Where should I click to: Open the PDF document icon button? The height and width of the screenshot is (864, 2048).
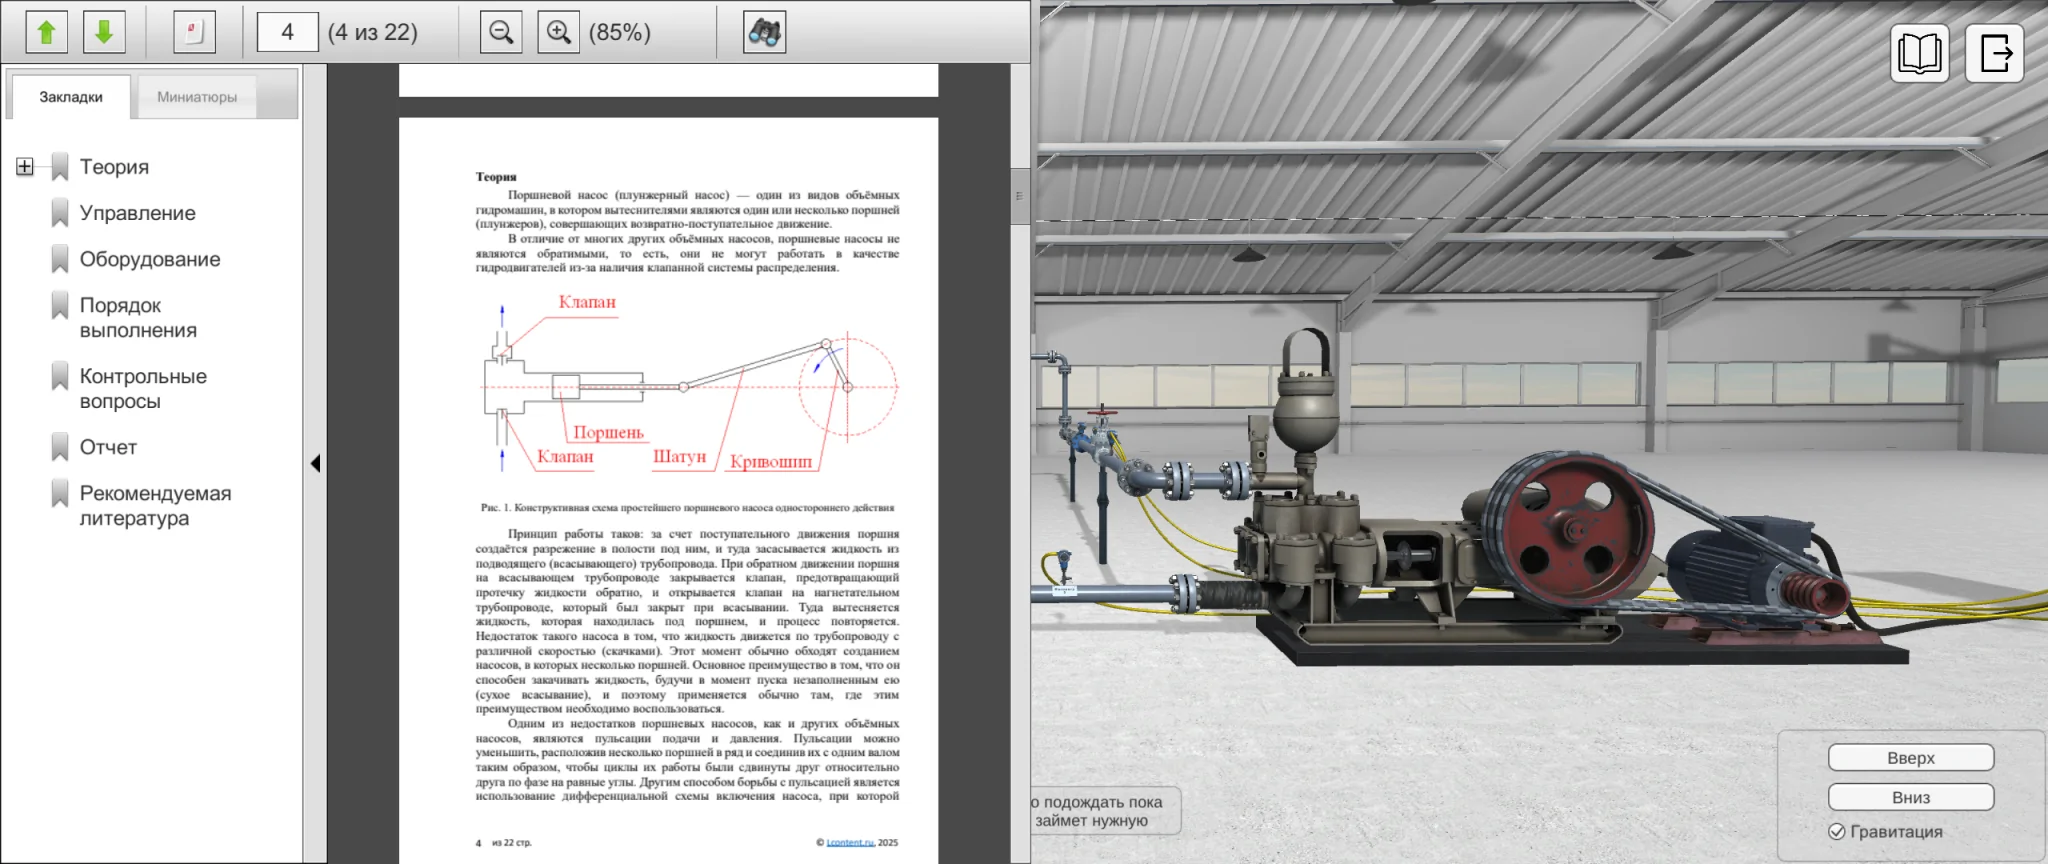pos(194,32)
